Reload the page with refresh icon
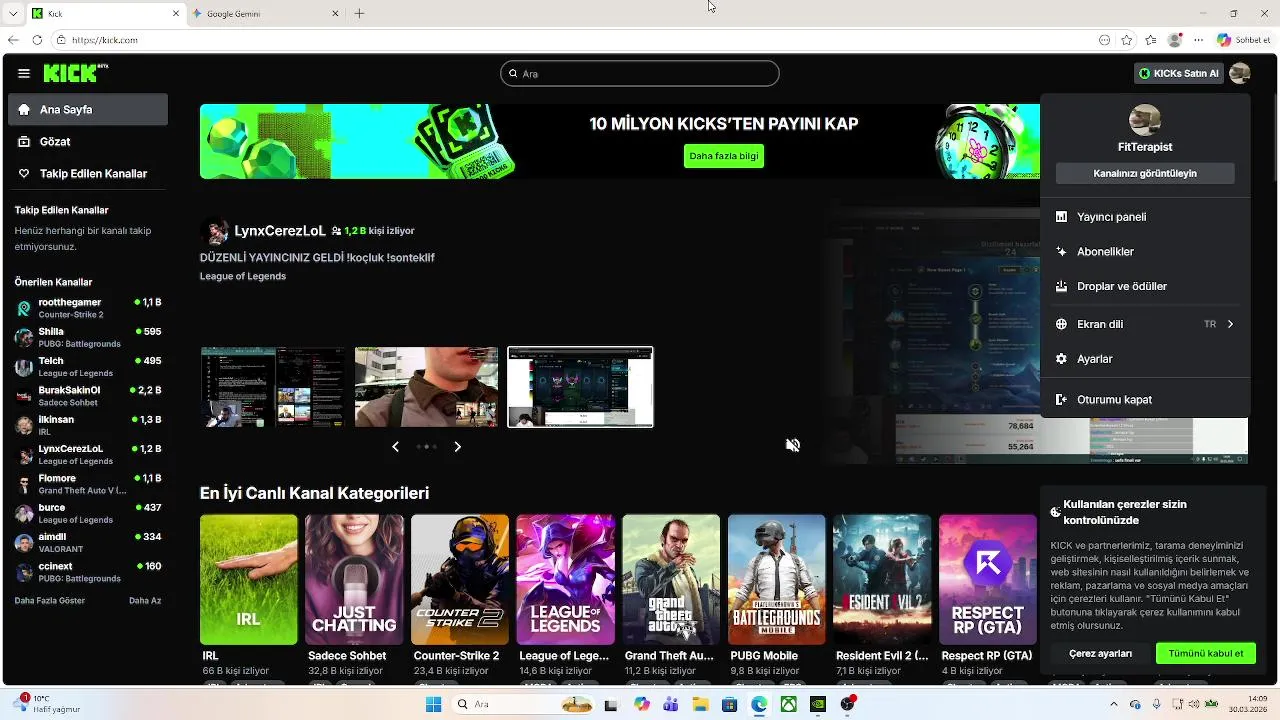1280x720 pixels. pos(37,40)
